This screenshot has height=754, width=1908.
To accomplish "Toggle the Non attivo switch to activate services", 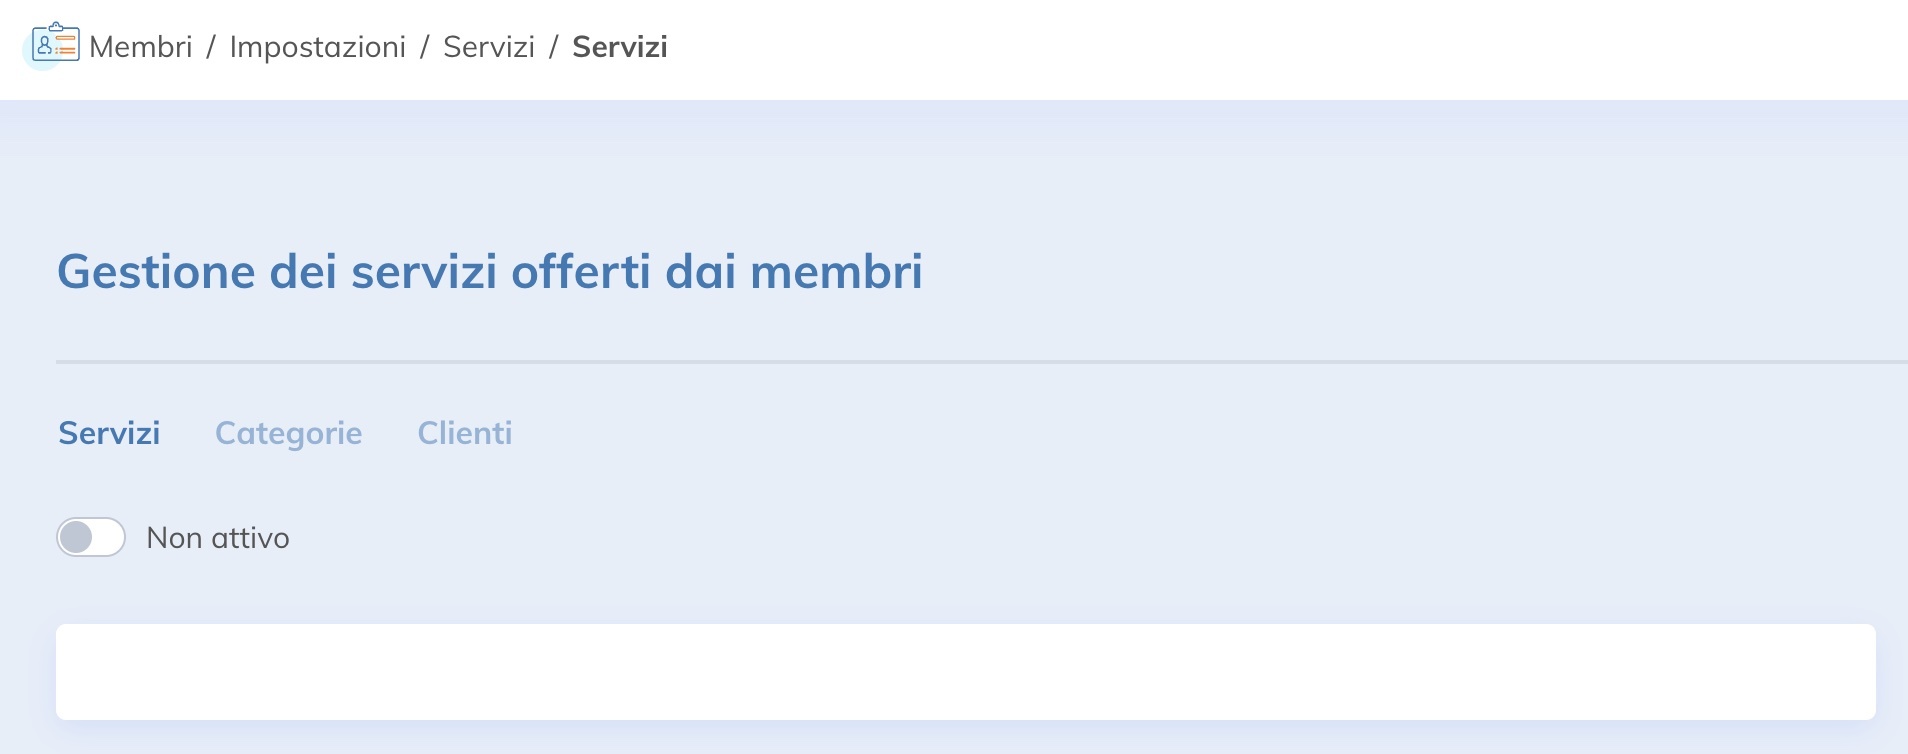I will coord(90,537).
